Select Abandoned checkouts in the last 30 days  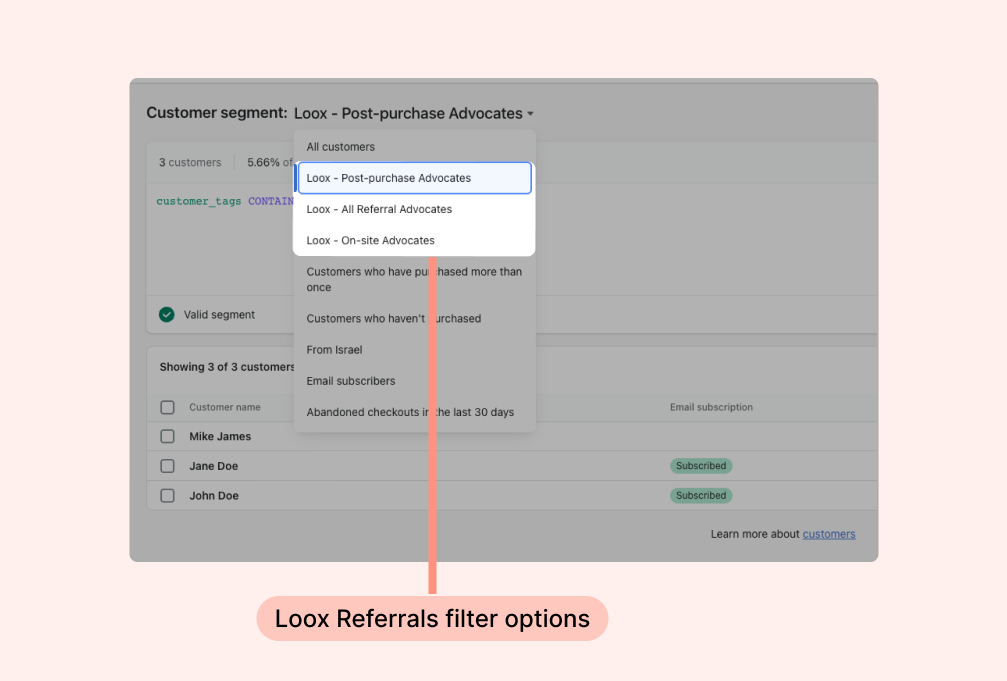tap(410, 412)
